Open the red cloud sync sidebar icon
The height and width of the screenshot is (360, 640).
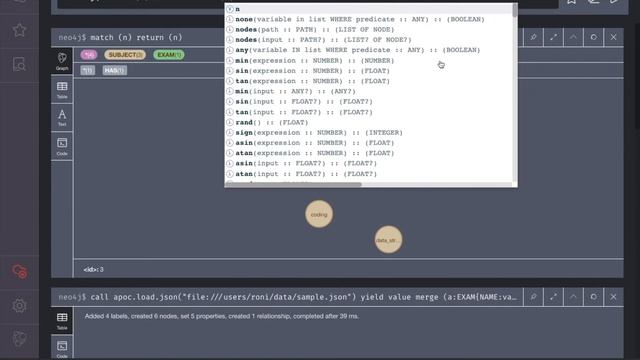(20, 271)
